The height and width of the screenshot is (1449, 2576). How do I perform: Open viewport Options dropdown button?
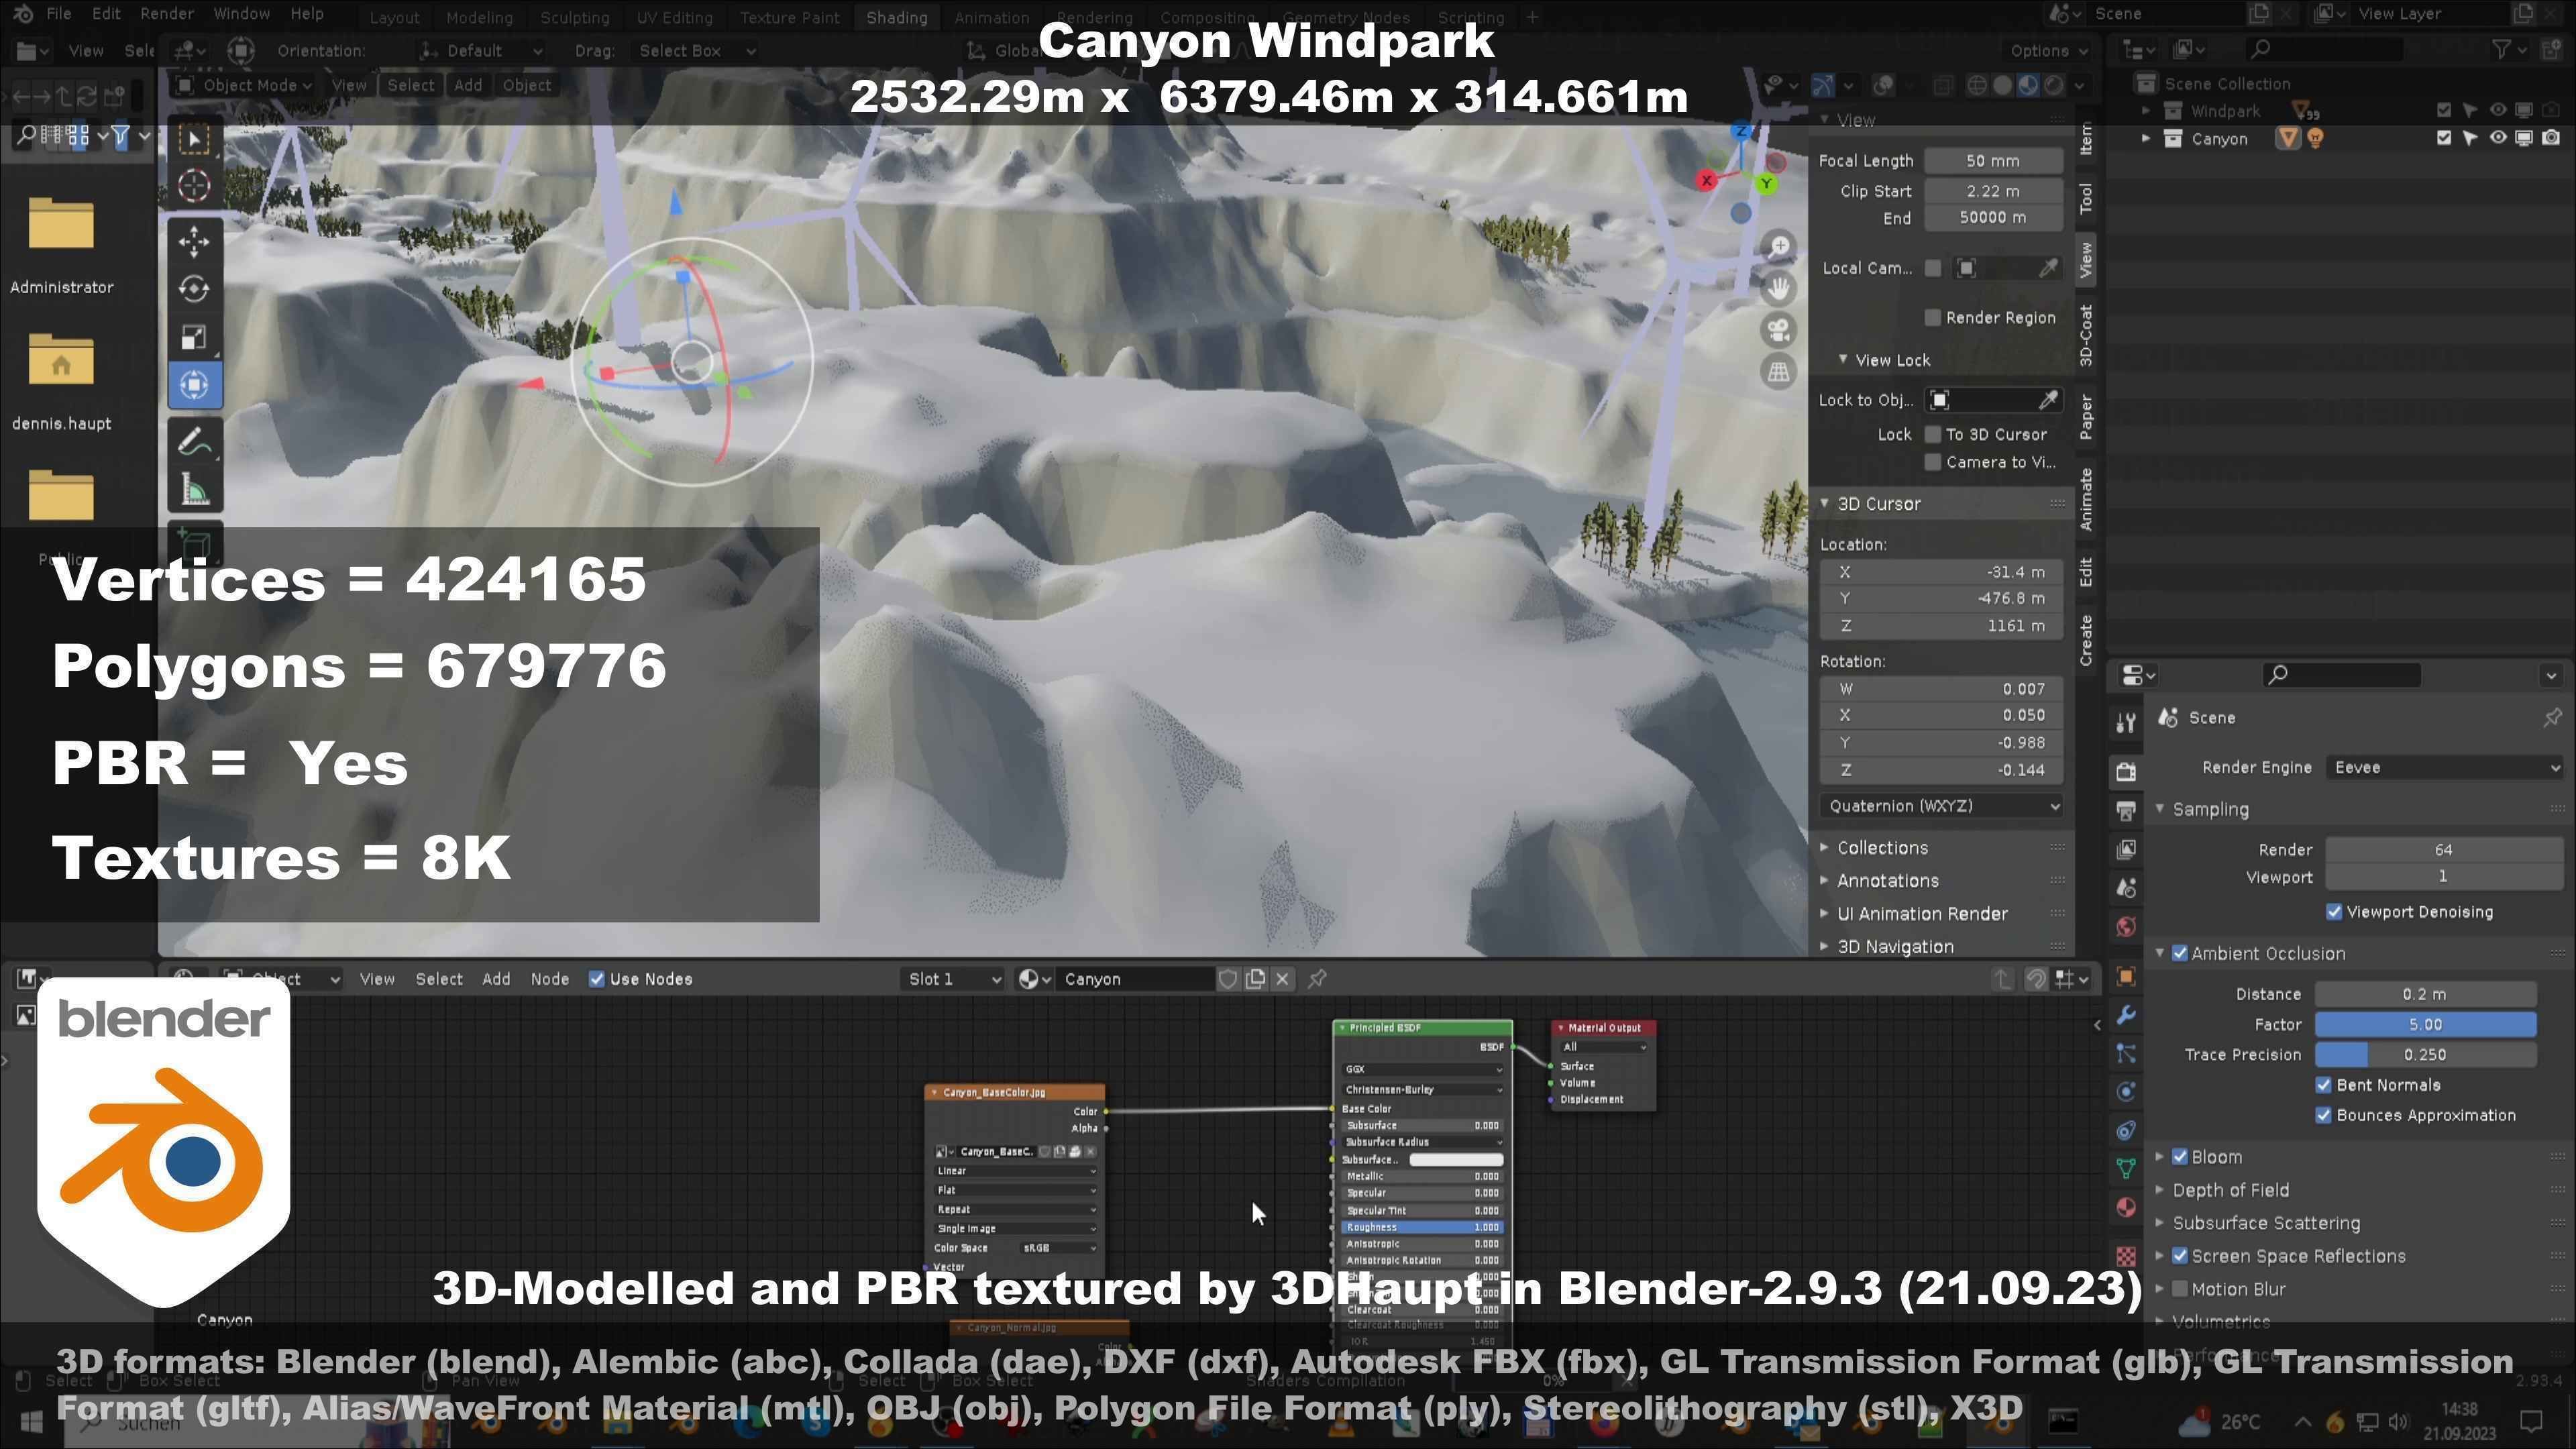[2048, 51]
